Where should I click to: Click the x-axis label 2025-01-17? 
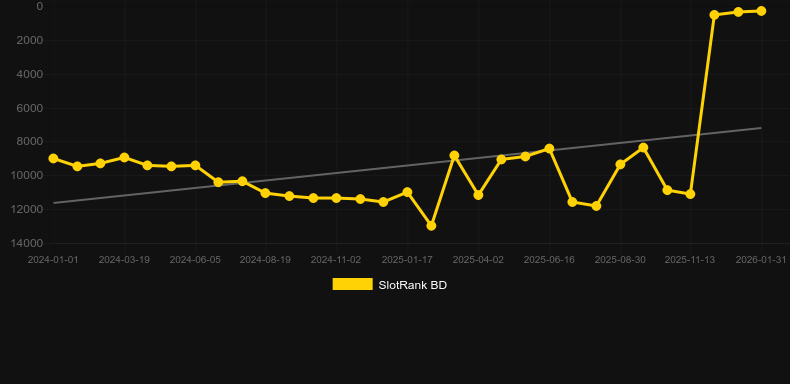click(x=407, y=260)
